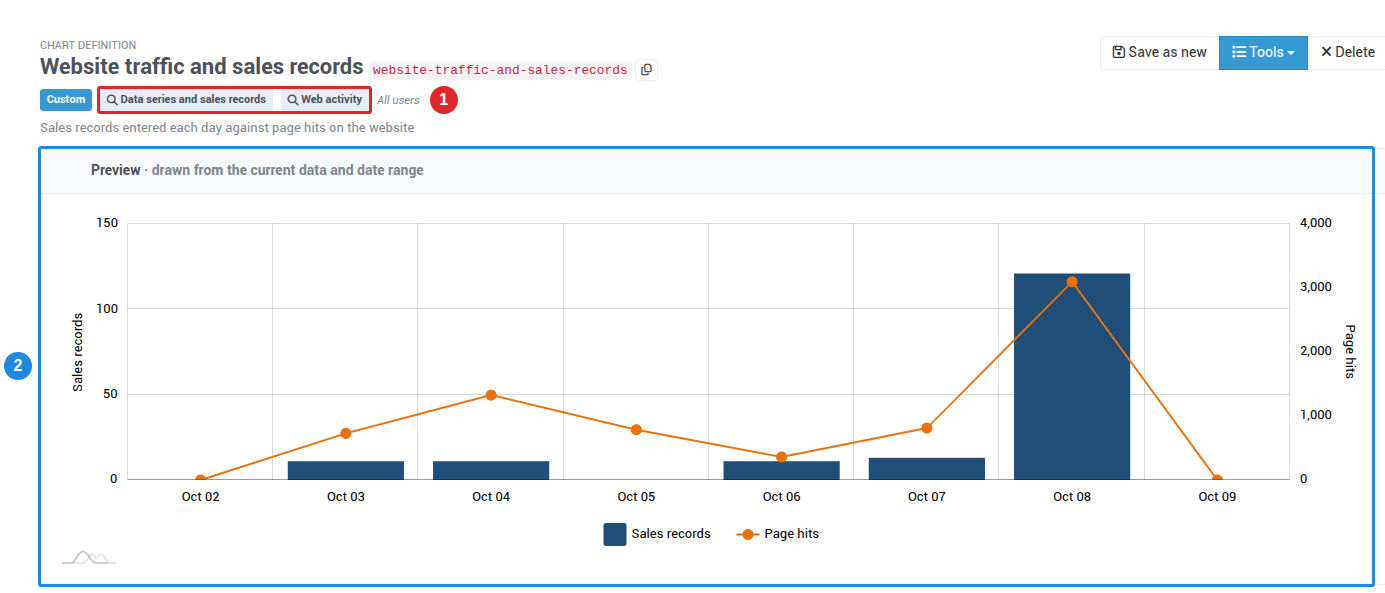Click the Sales records vertical axis title

[78, 352]
